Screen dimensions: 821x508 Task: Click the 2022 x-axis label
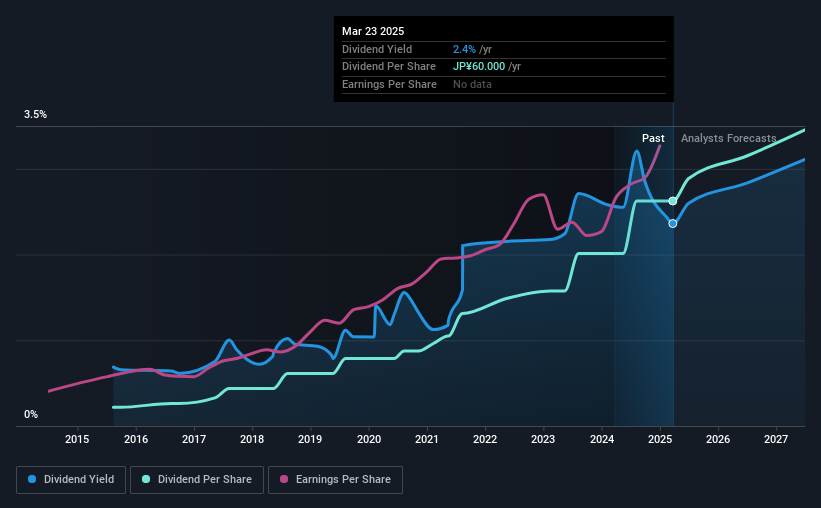[485, 439]
